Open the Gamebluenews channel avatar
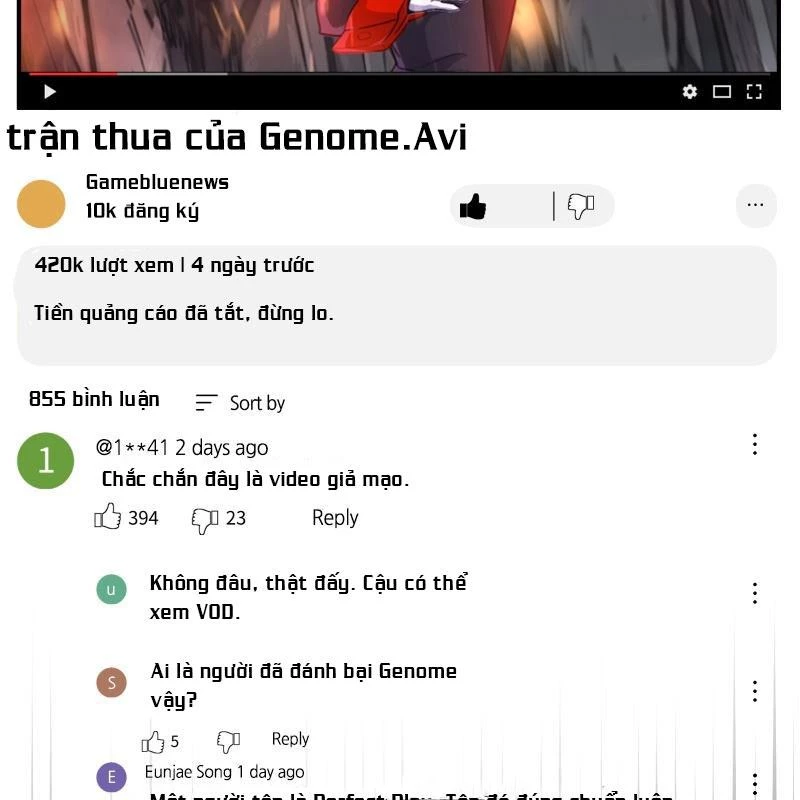This screenshot has width=800, height=800. (41, 204)
